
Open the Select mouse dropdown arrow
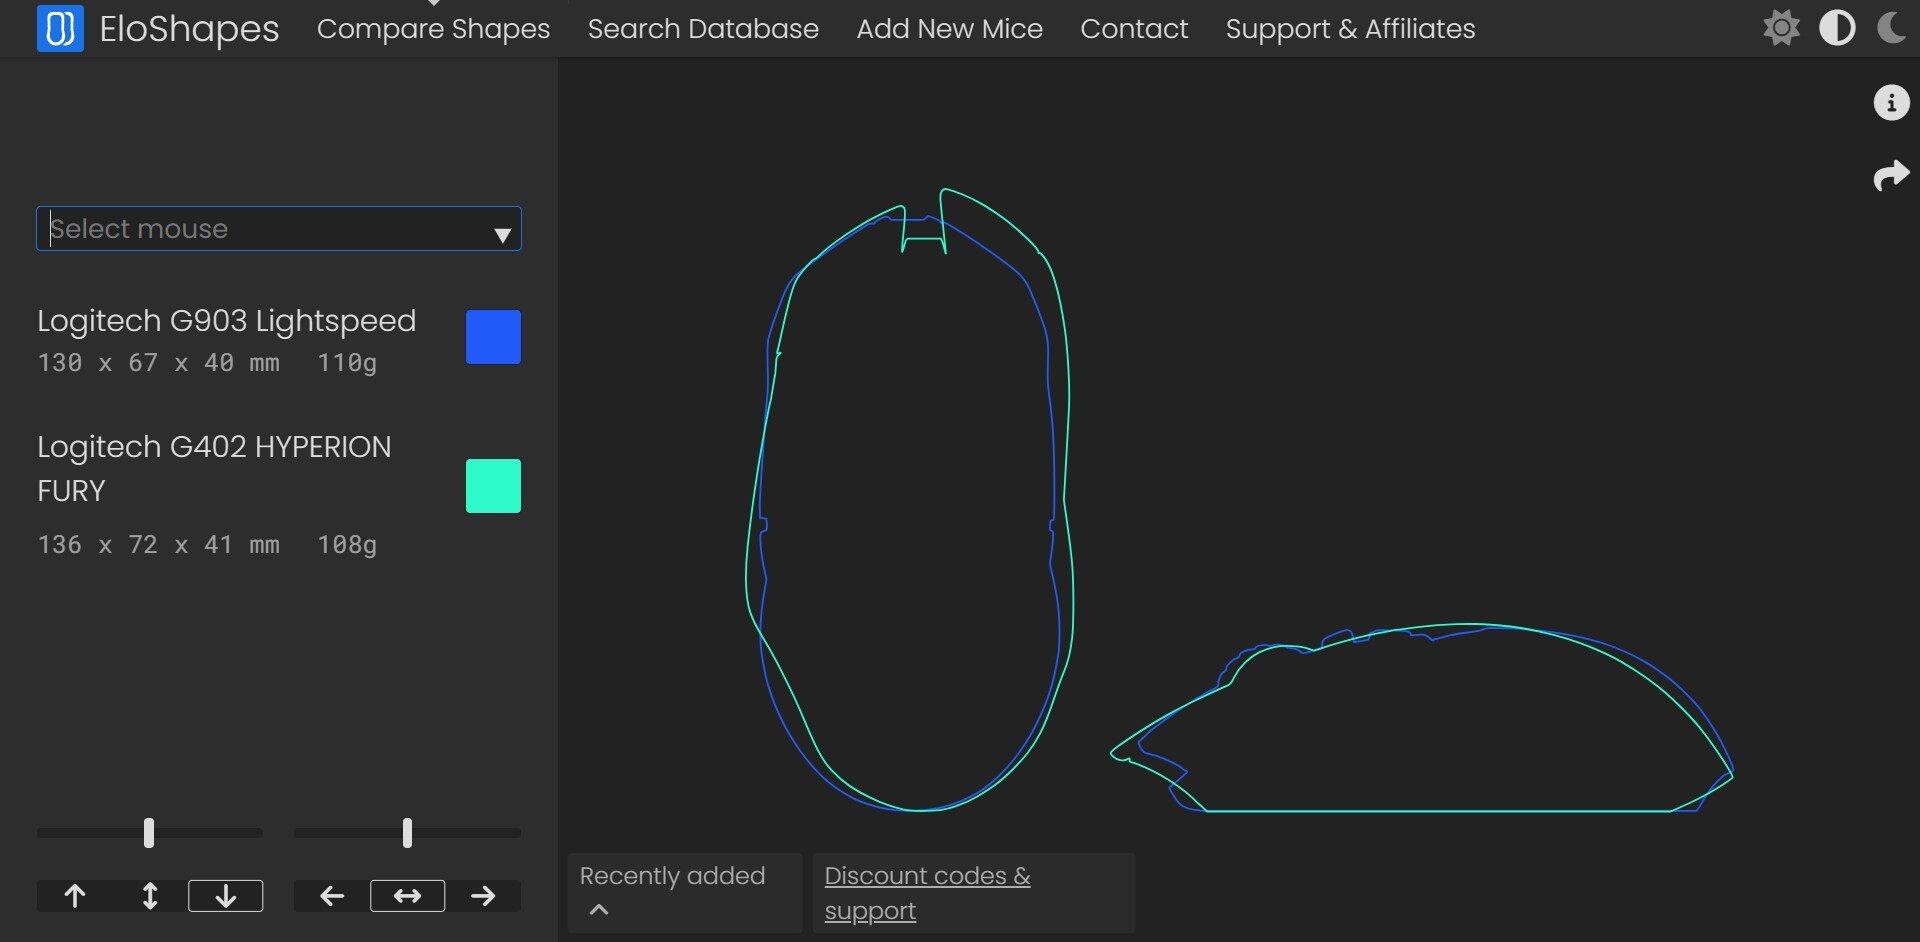click(x=502, y=234)
